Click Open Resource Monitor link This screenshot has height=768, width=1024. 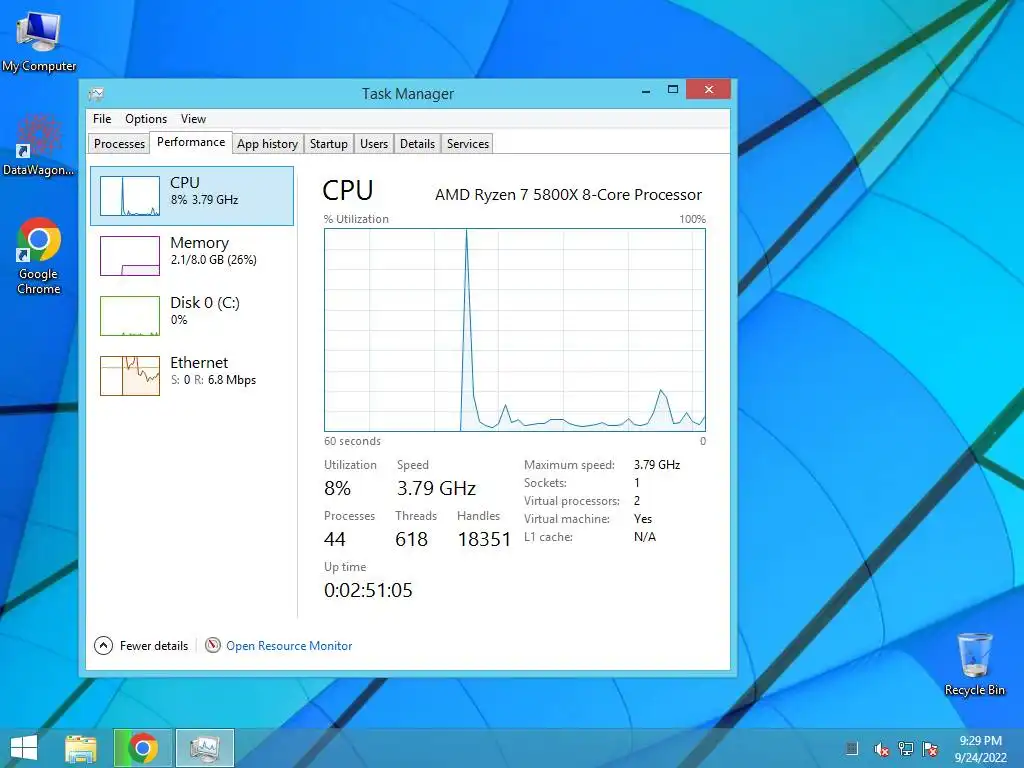tap(289, 646)
